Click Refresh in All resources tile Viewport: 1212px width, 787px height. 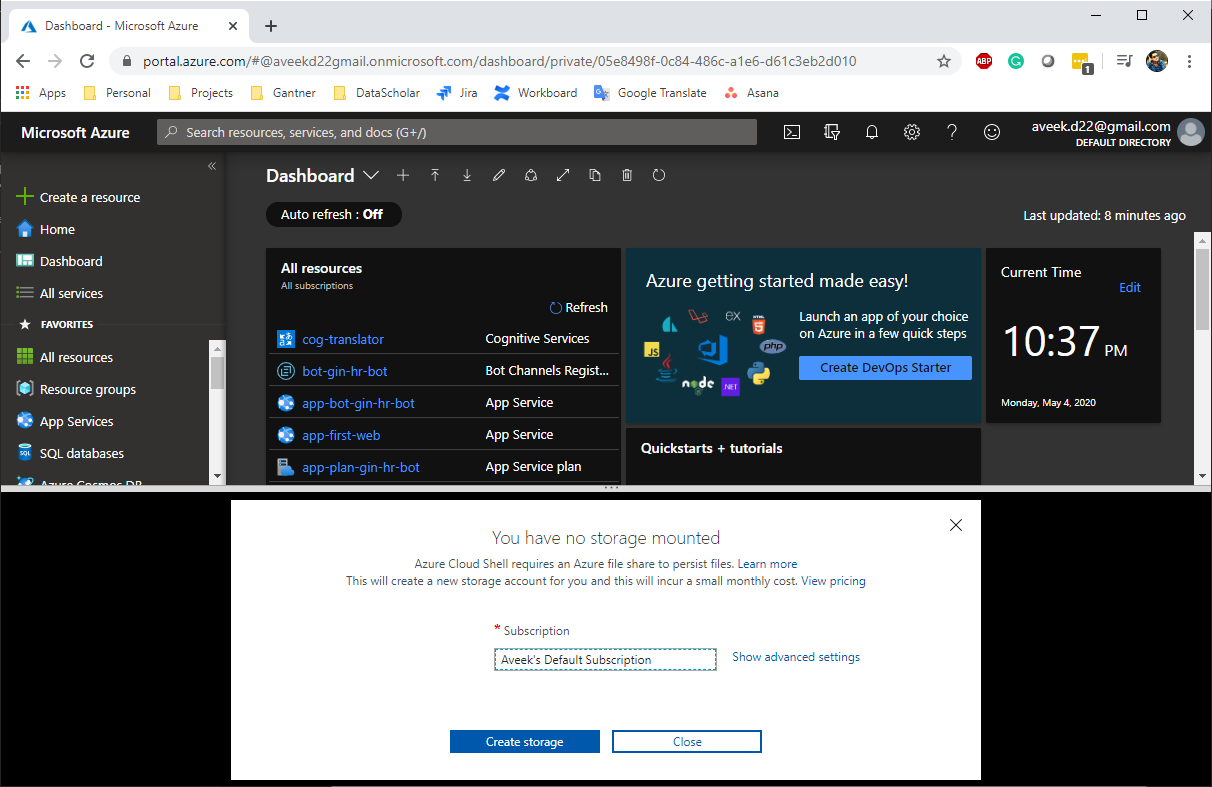579,307
